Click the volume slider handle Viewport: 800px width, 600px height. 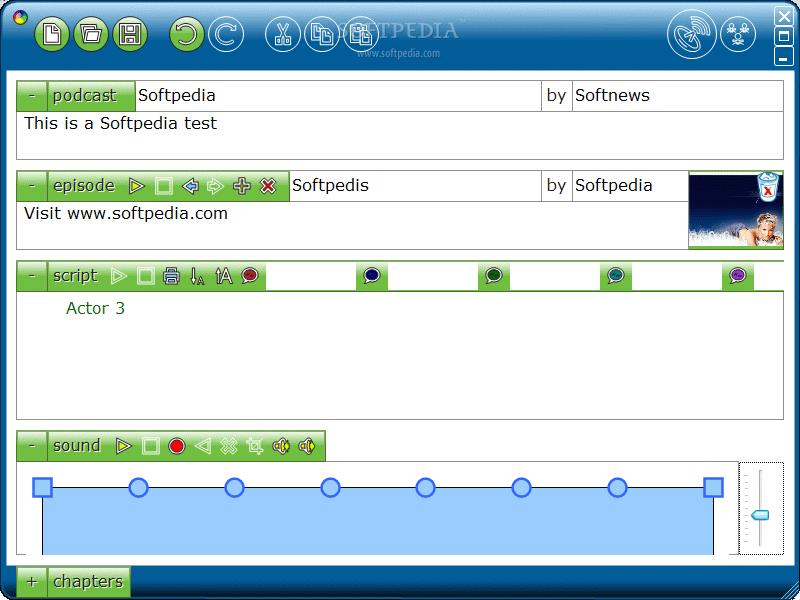point(760,515)
